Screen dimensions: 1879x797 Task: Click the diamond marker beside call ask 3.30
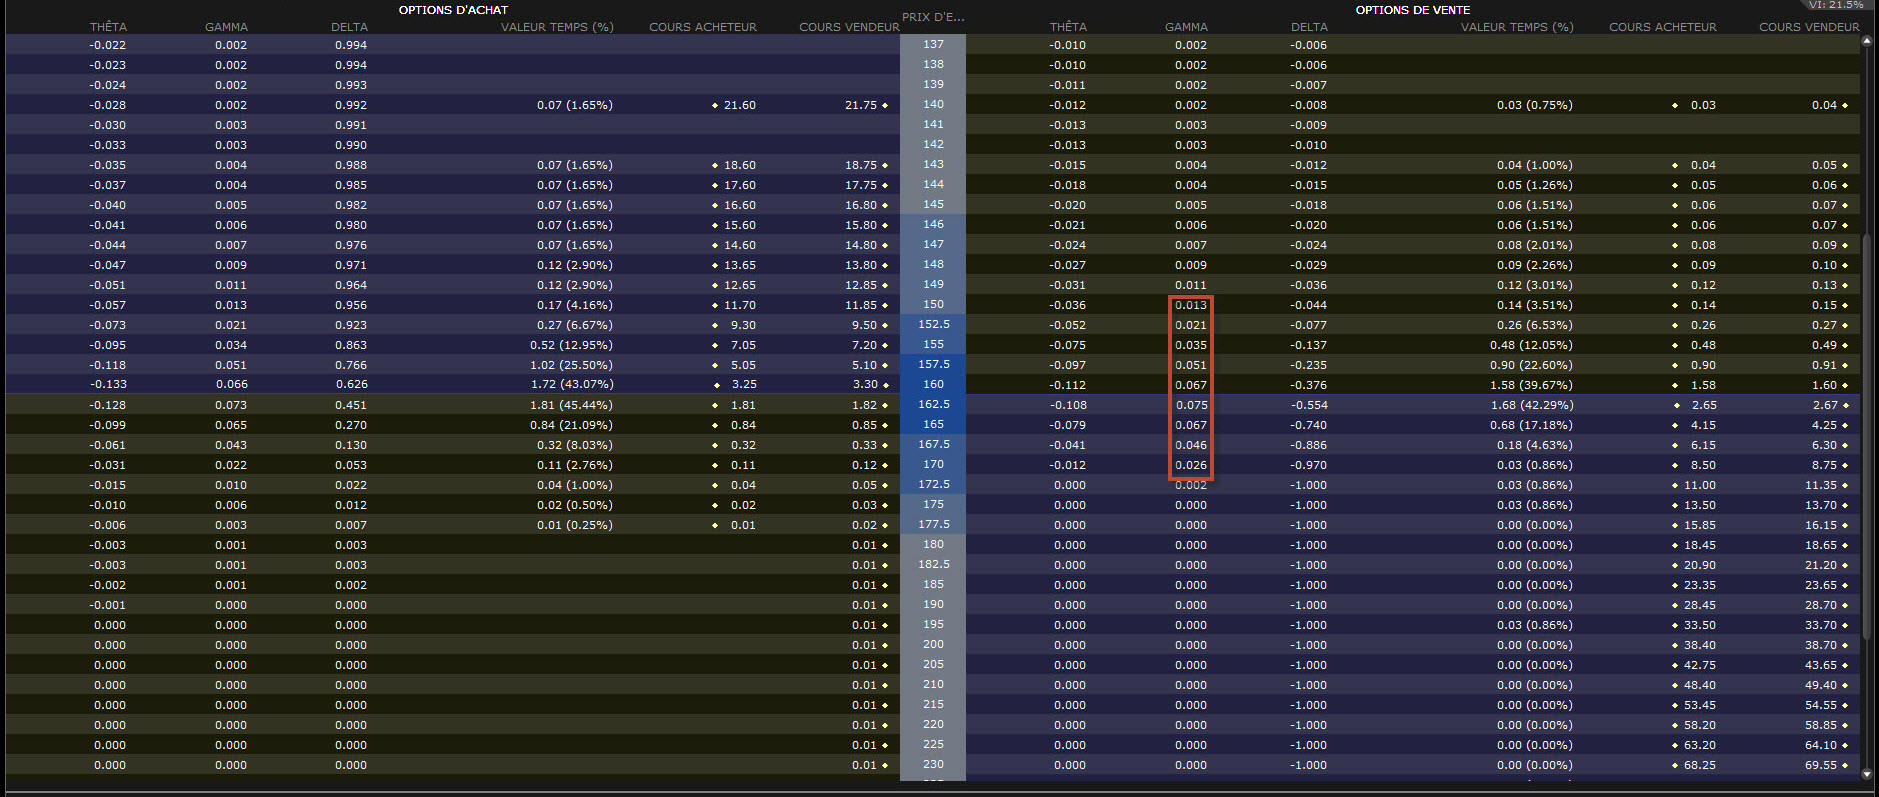(885, 385)
